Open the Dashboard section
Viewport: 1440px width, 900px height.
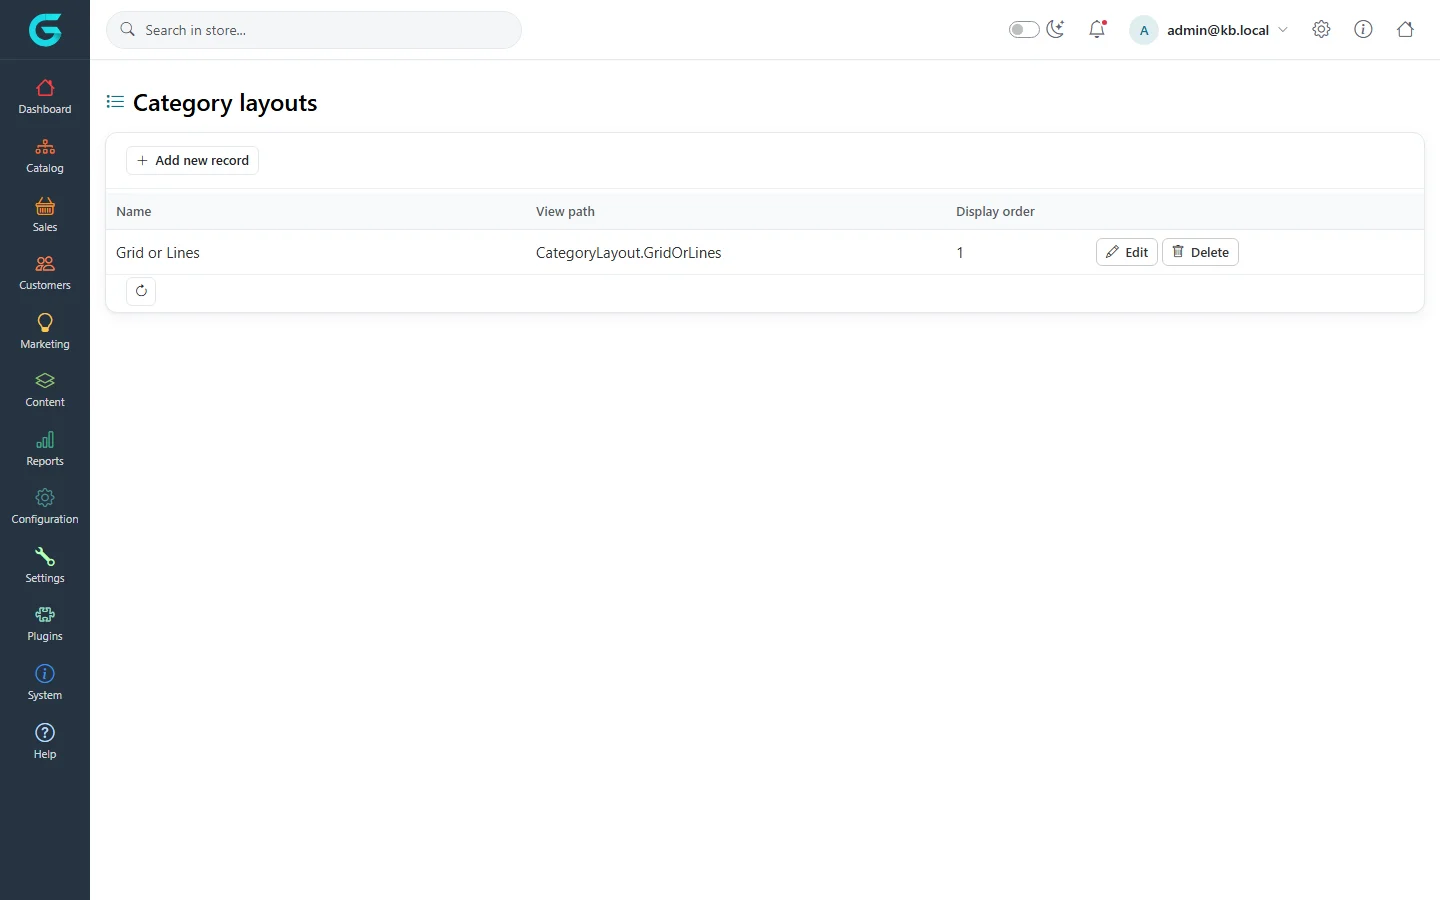click(45, 97)
